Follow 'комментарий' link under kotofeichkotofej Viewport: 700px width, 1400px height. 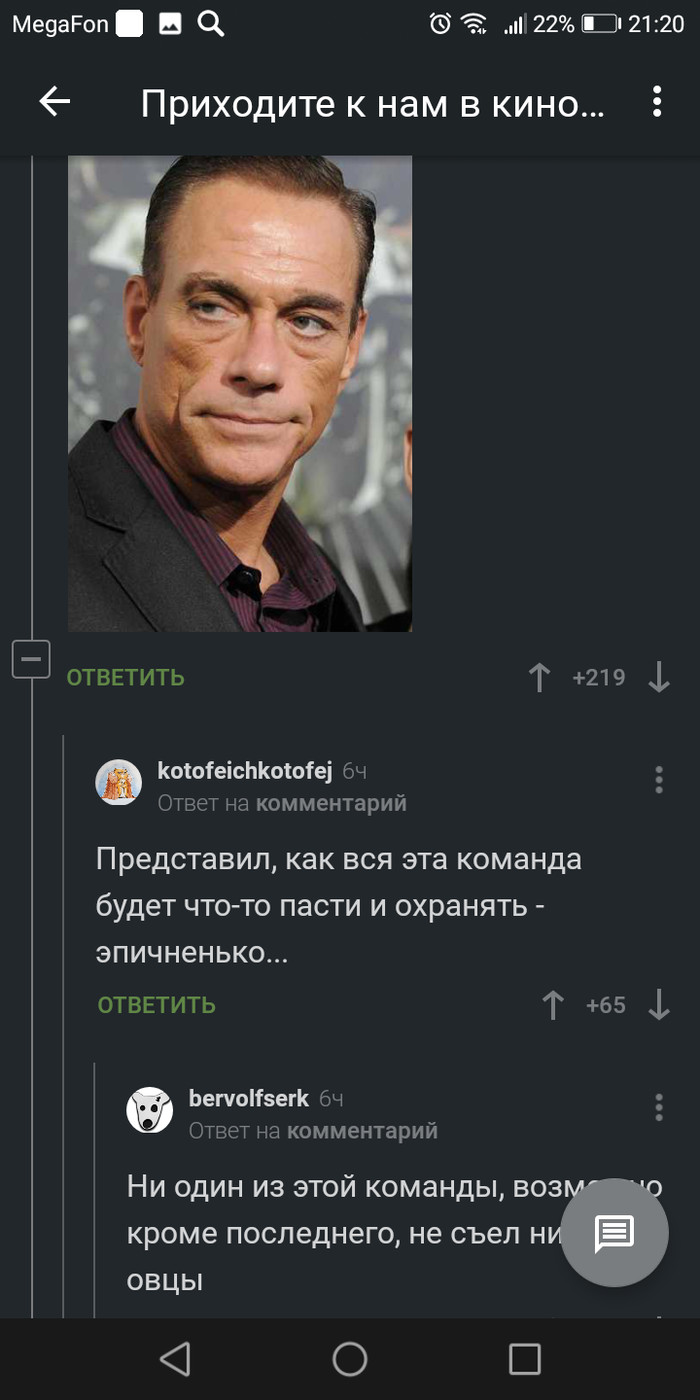(x=331, y=803)
